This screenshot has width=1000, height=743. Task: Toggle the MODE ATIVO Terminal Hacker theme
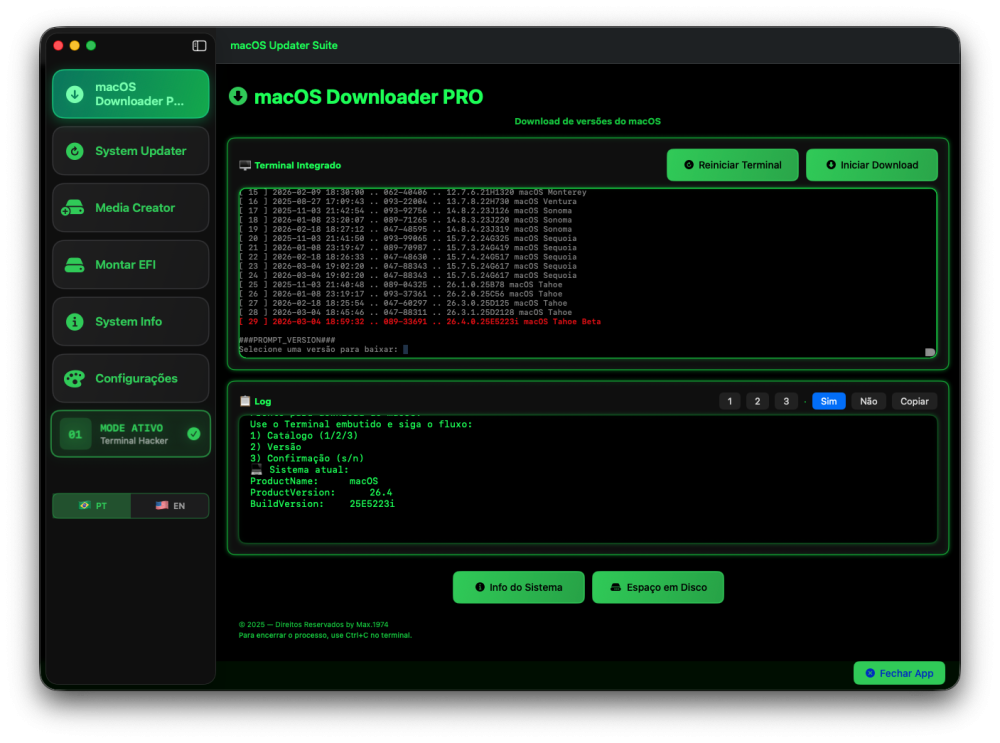[x=131, y=434]
